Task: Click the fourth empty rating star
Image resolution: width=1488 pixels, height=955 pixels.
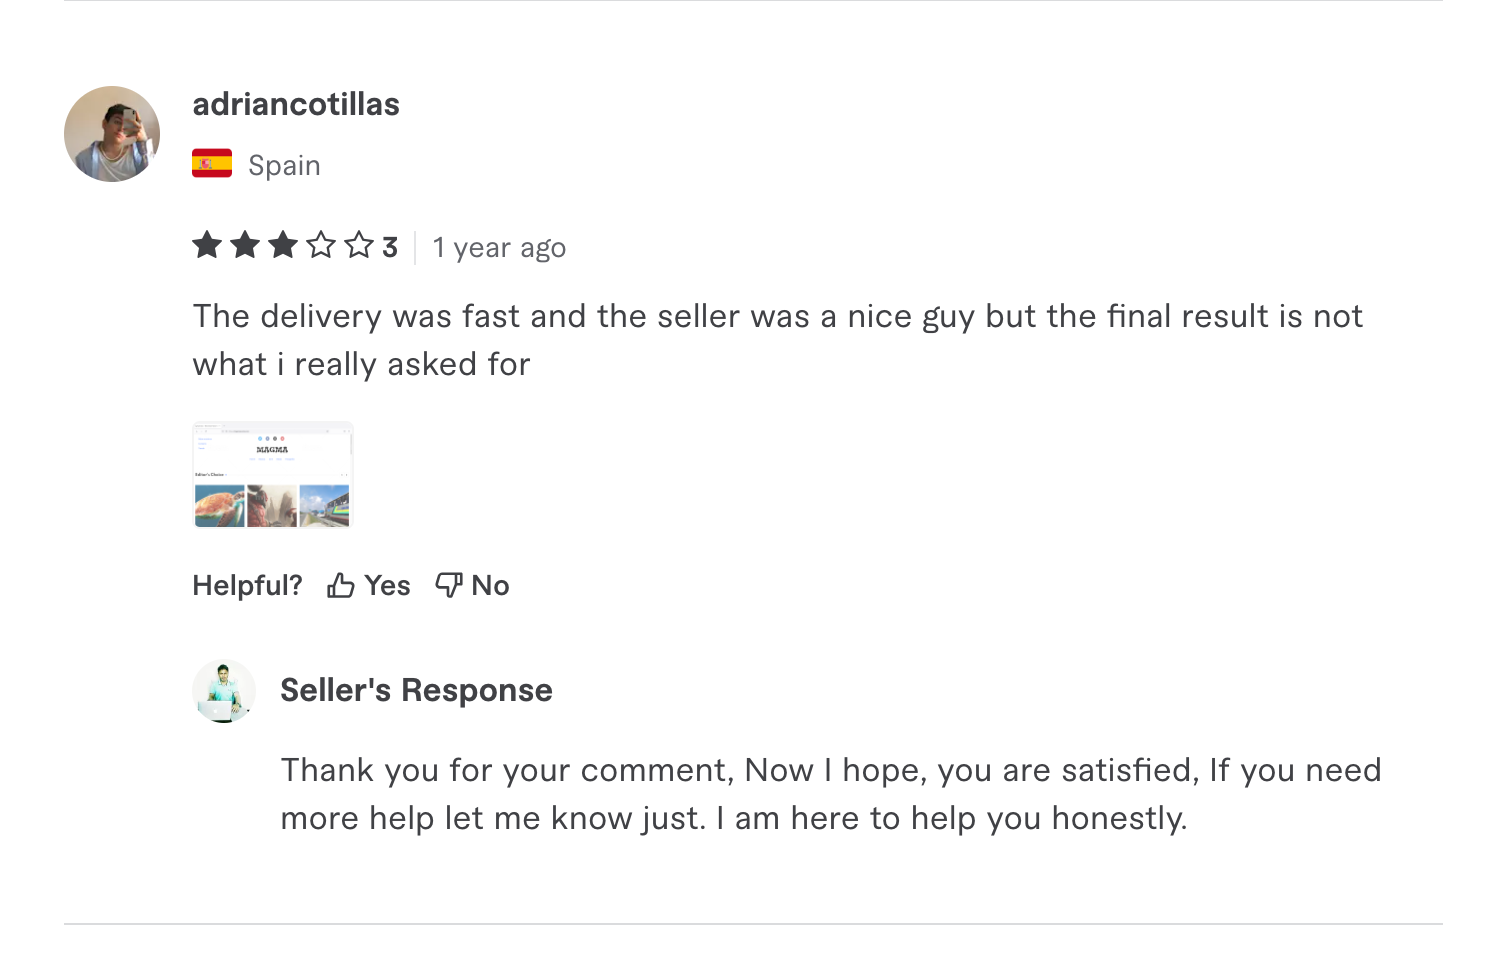Action: (321, 245)
